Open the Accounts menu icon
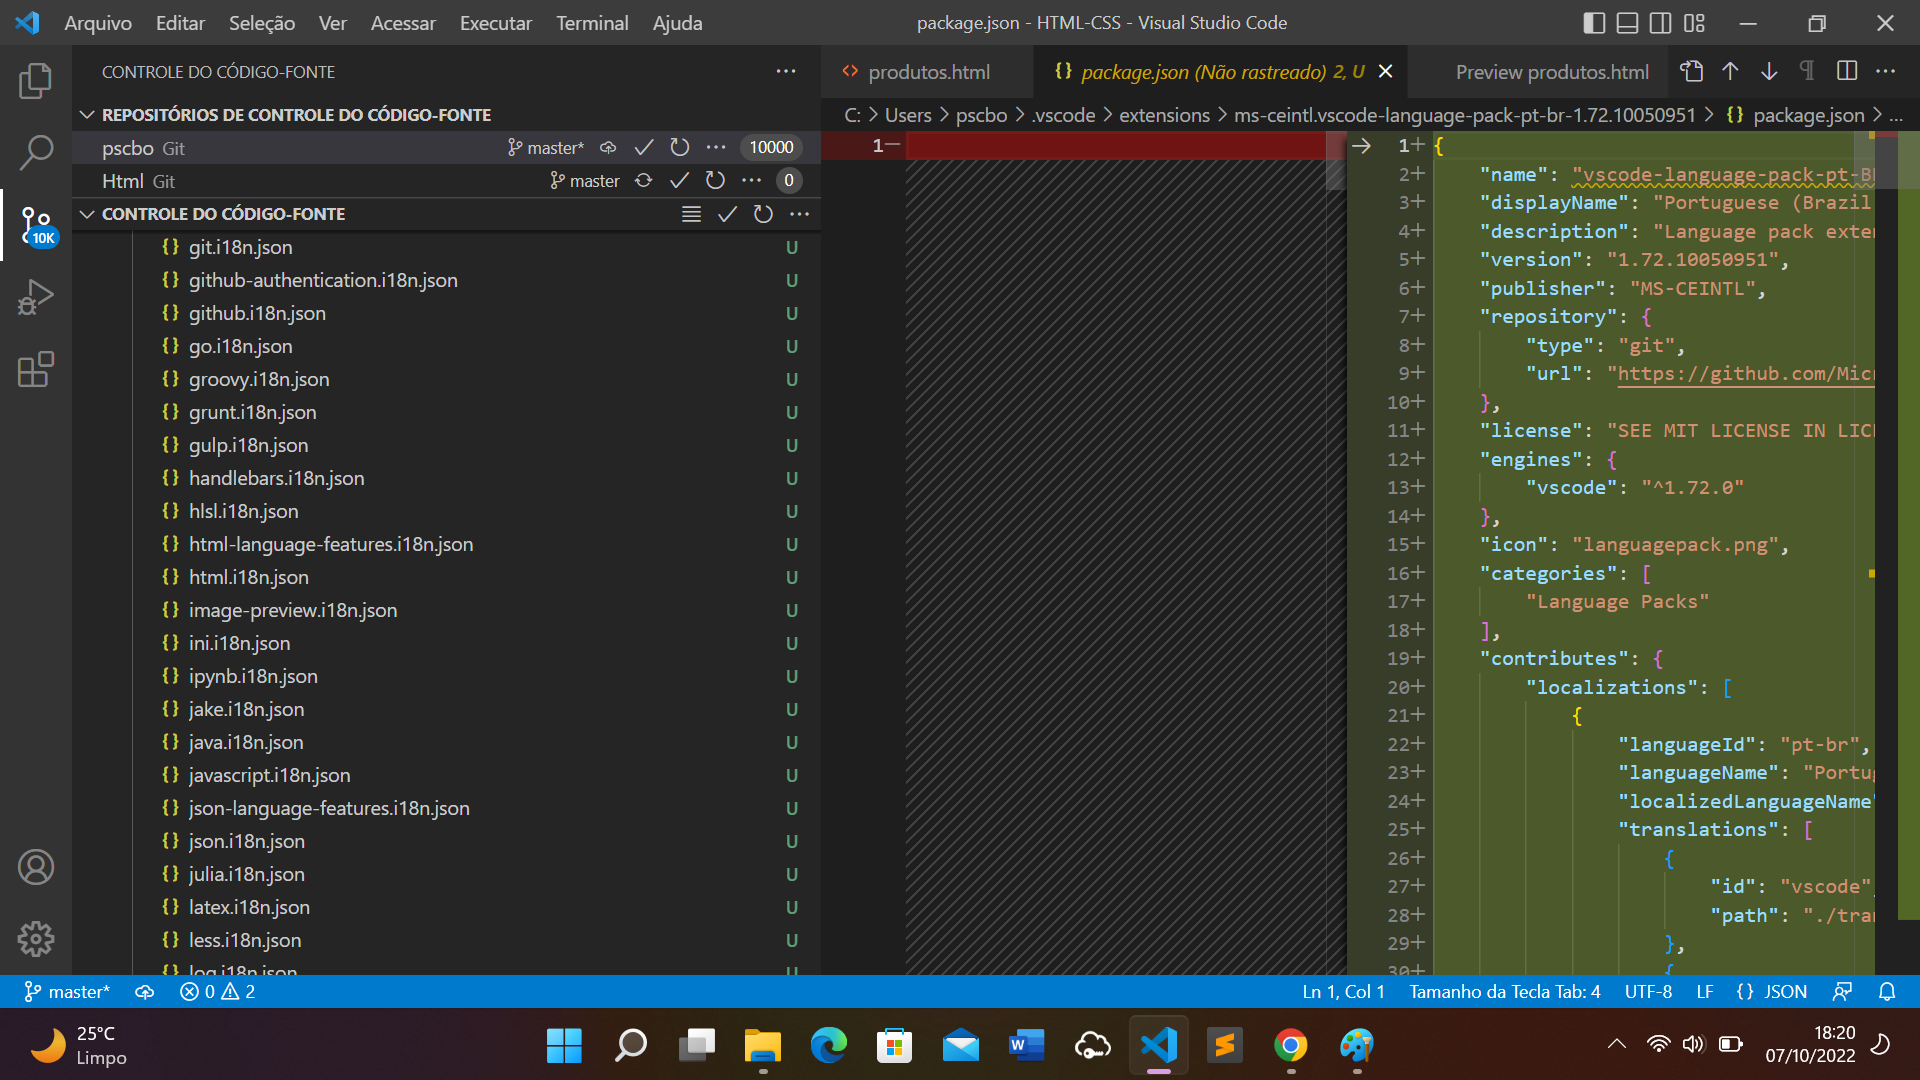The width and height of the screenshot is (1920, 1080). pos(36,867)
